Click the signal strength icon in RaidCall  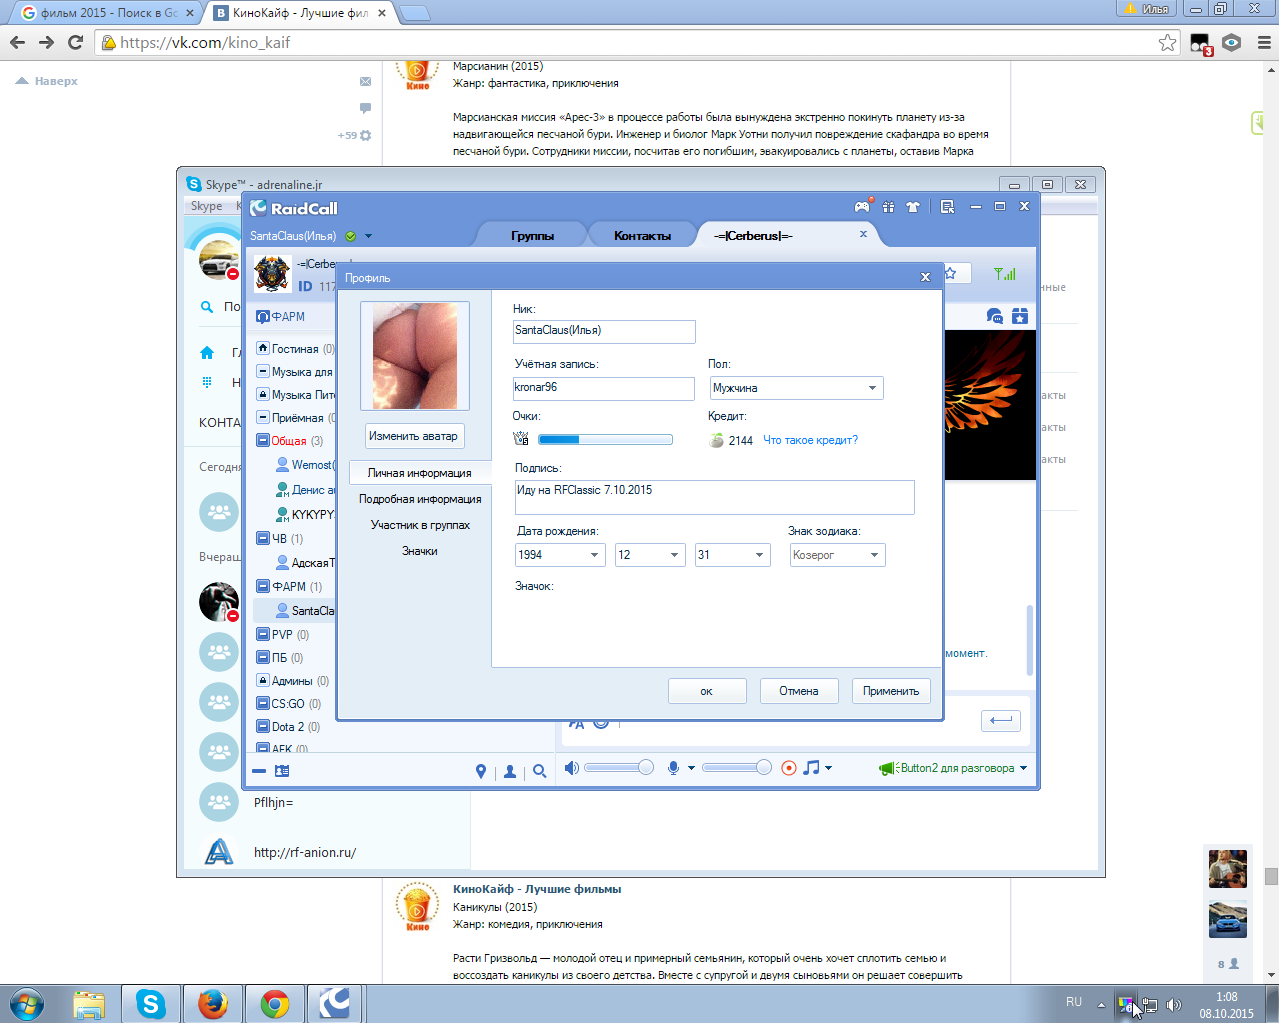coord(1004,273)
